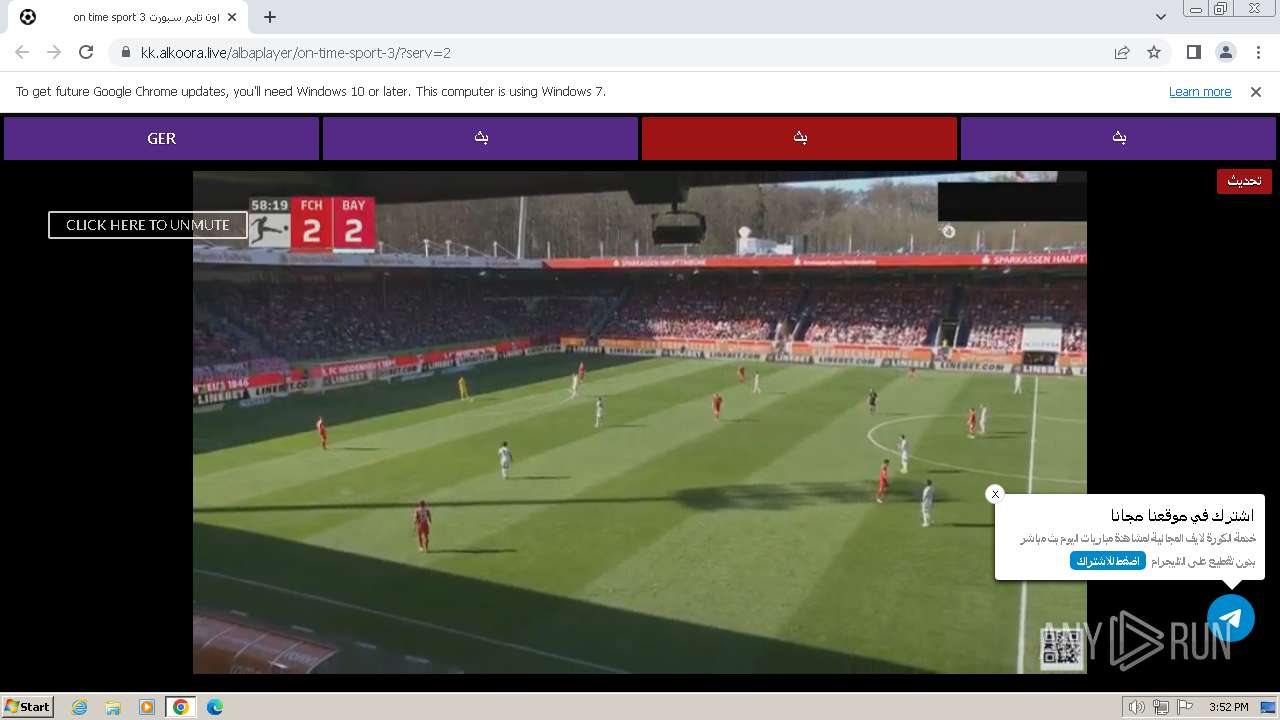Dismiss the Chrome update notification bar
Image resolution: width=1280 pixels, height=720 pixels.
pyautogui.click(x=1256, y=92)
